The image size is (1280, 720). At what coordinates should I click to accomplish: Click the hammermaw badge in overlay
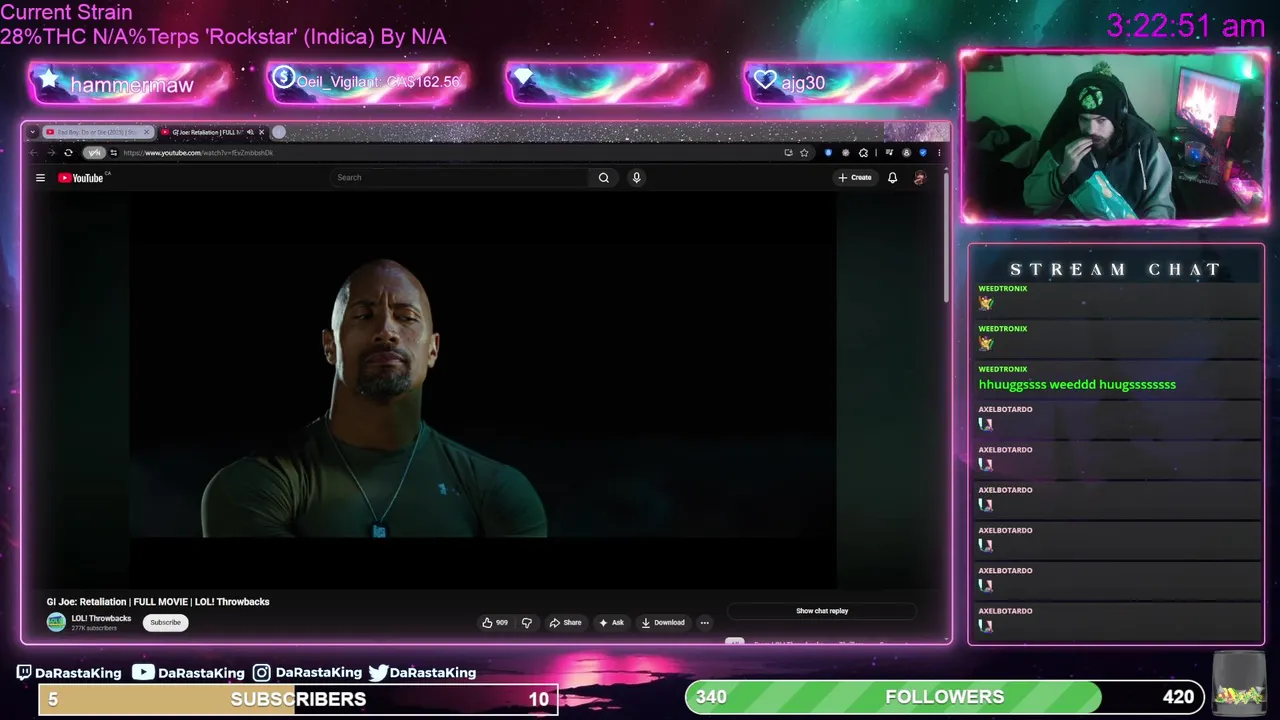point(130,84)
